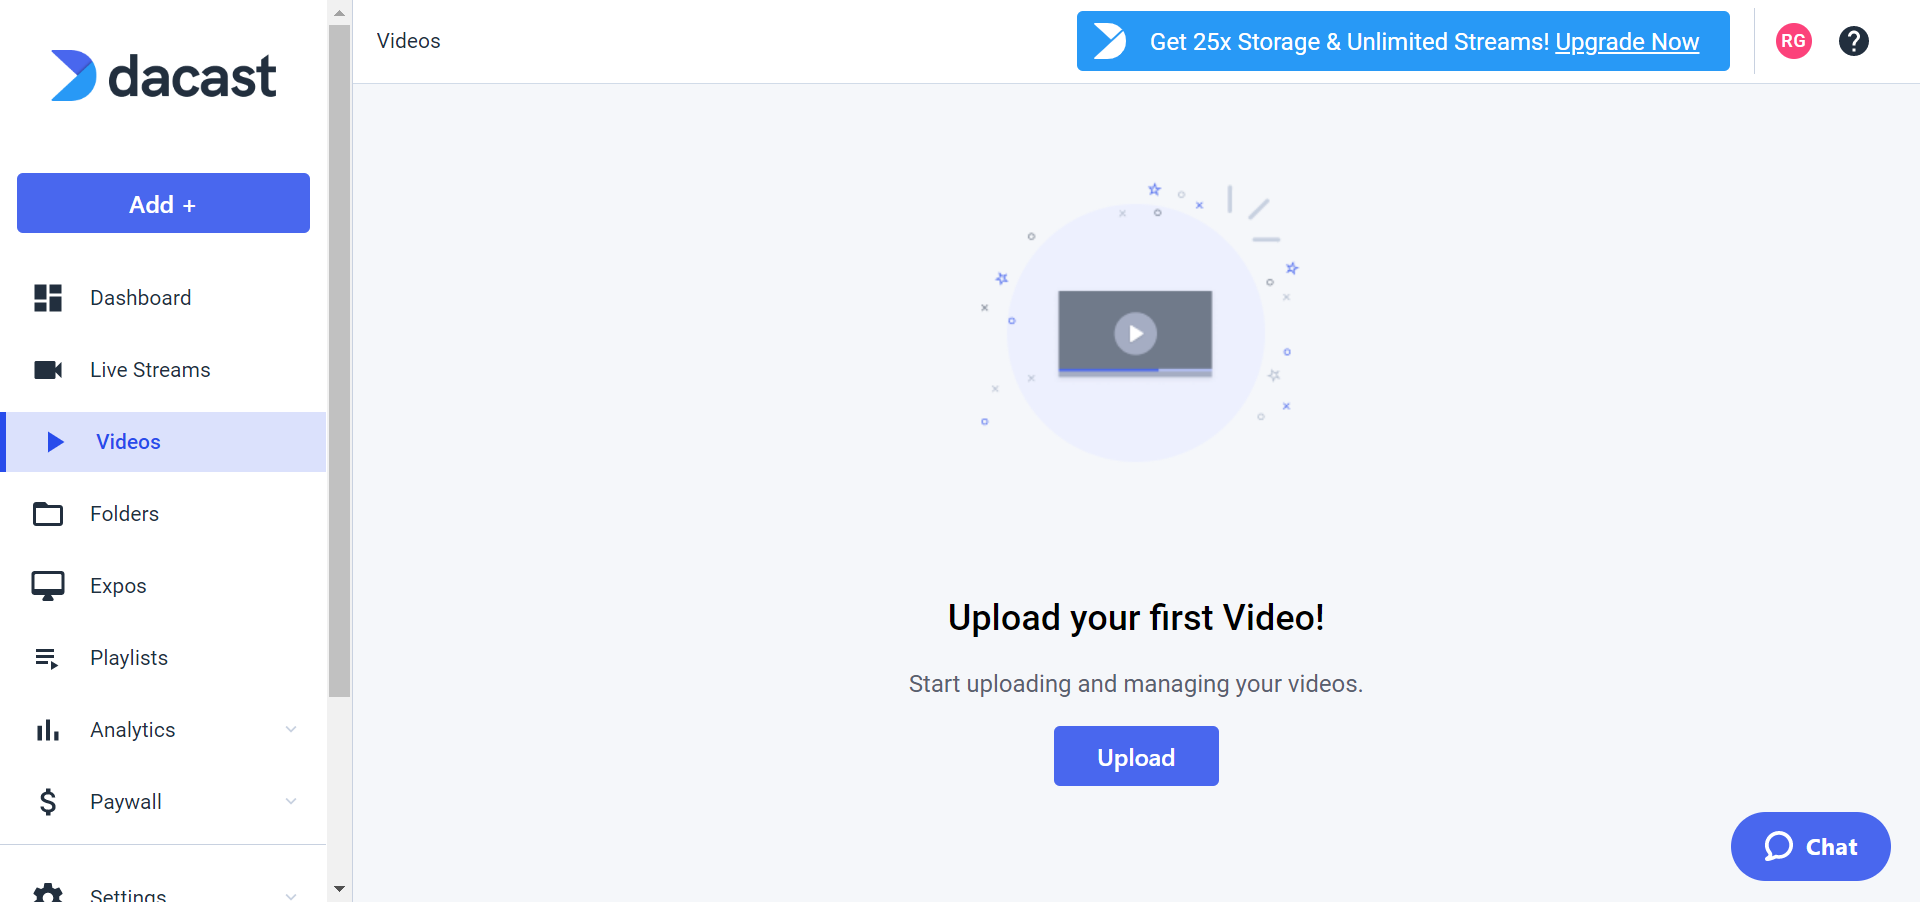The height and width of the screenshot is (902, 1920).
Task: Go to Live Streams menu item
Action: pos(150,370)
